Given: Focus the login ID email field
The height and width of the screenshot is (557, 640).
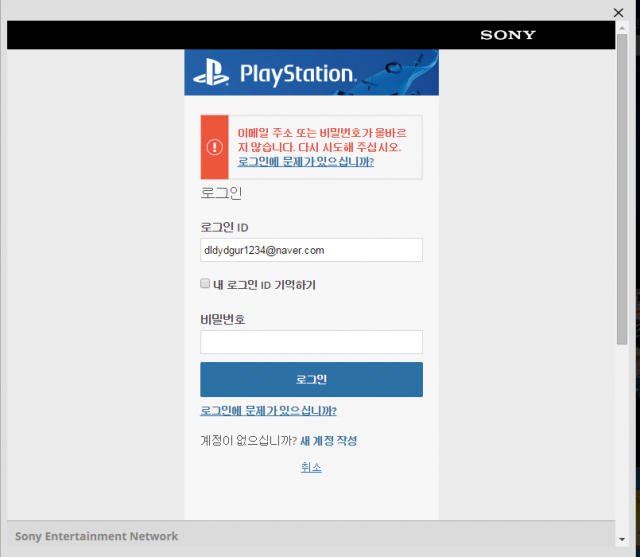Looking at the screenshot, I should click(x=311, y=250).
